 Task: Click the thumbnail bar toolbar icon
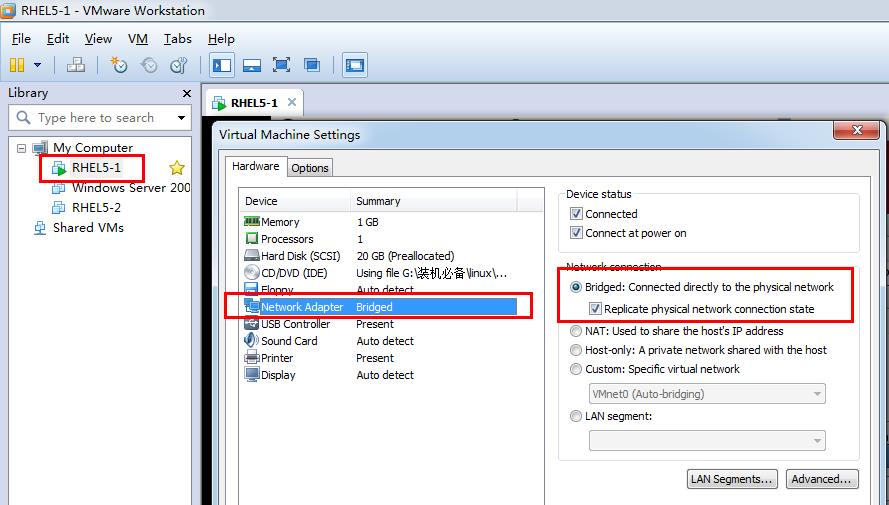click(252, 65)
